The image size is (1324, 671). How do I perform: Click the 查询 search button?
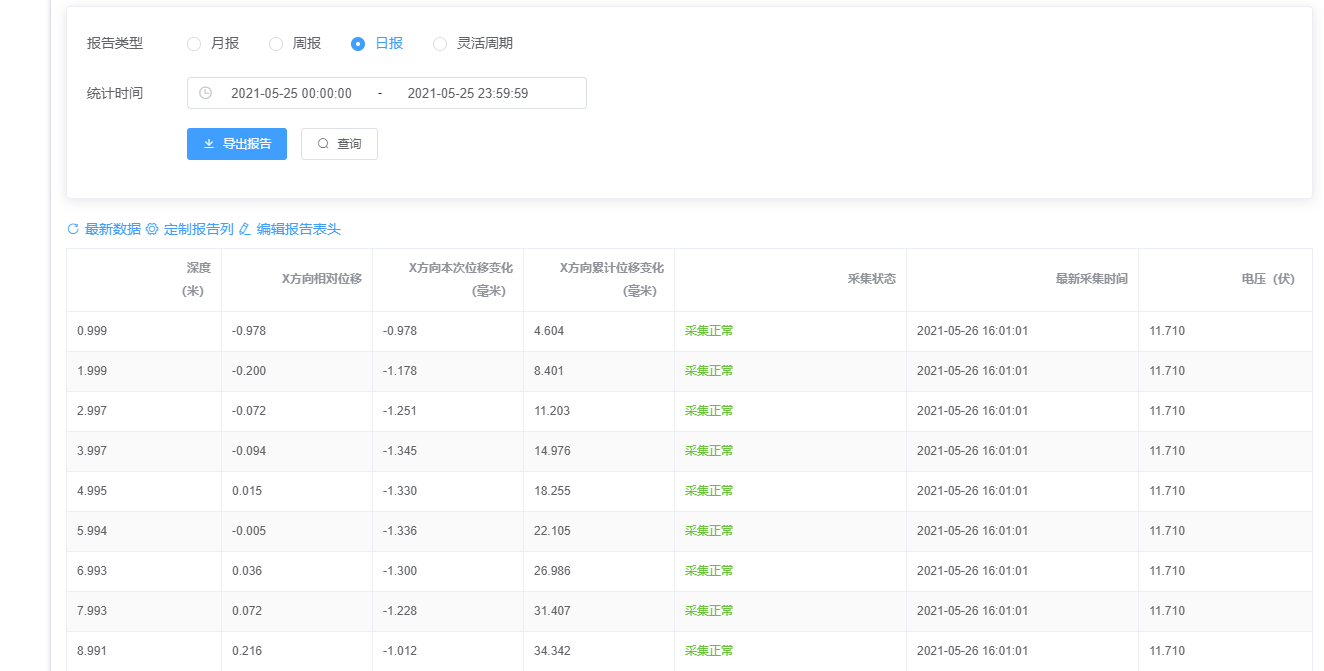coord(339,144)
